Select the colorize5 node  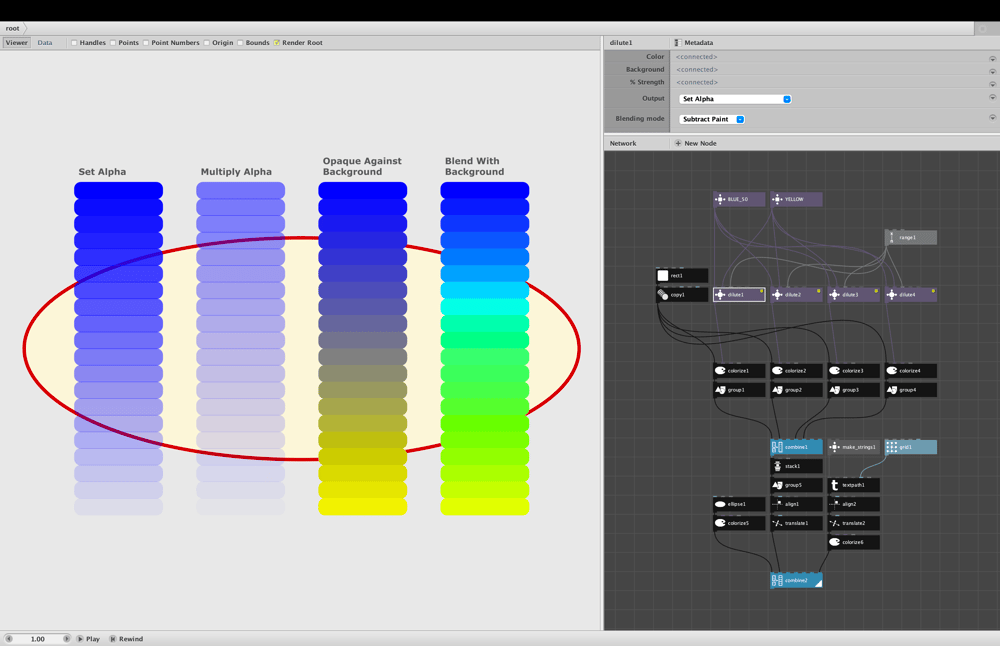[739, 523]
